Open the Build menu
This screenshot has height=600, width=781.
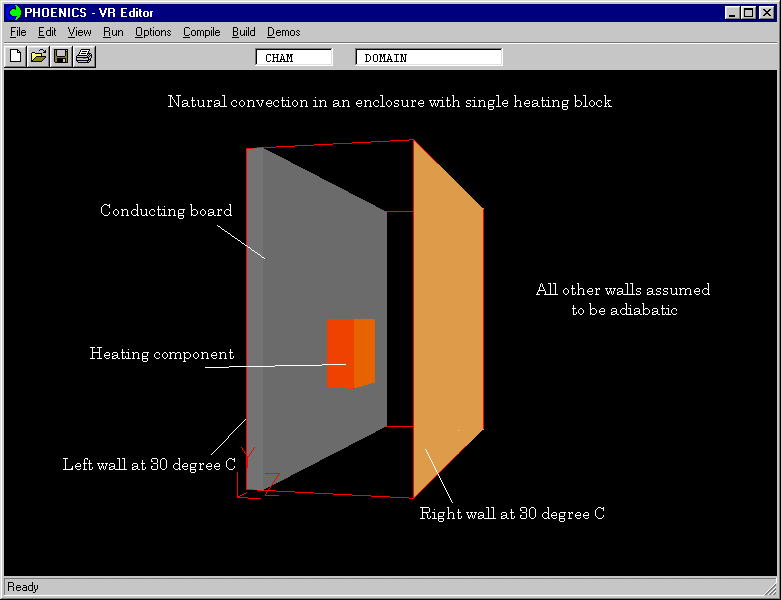coord(243,32)
